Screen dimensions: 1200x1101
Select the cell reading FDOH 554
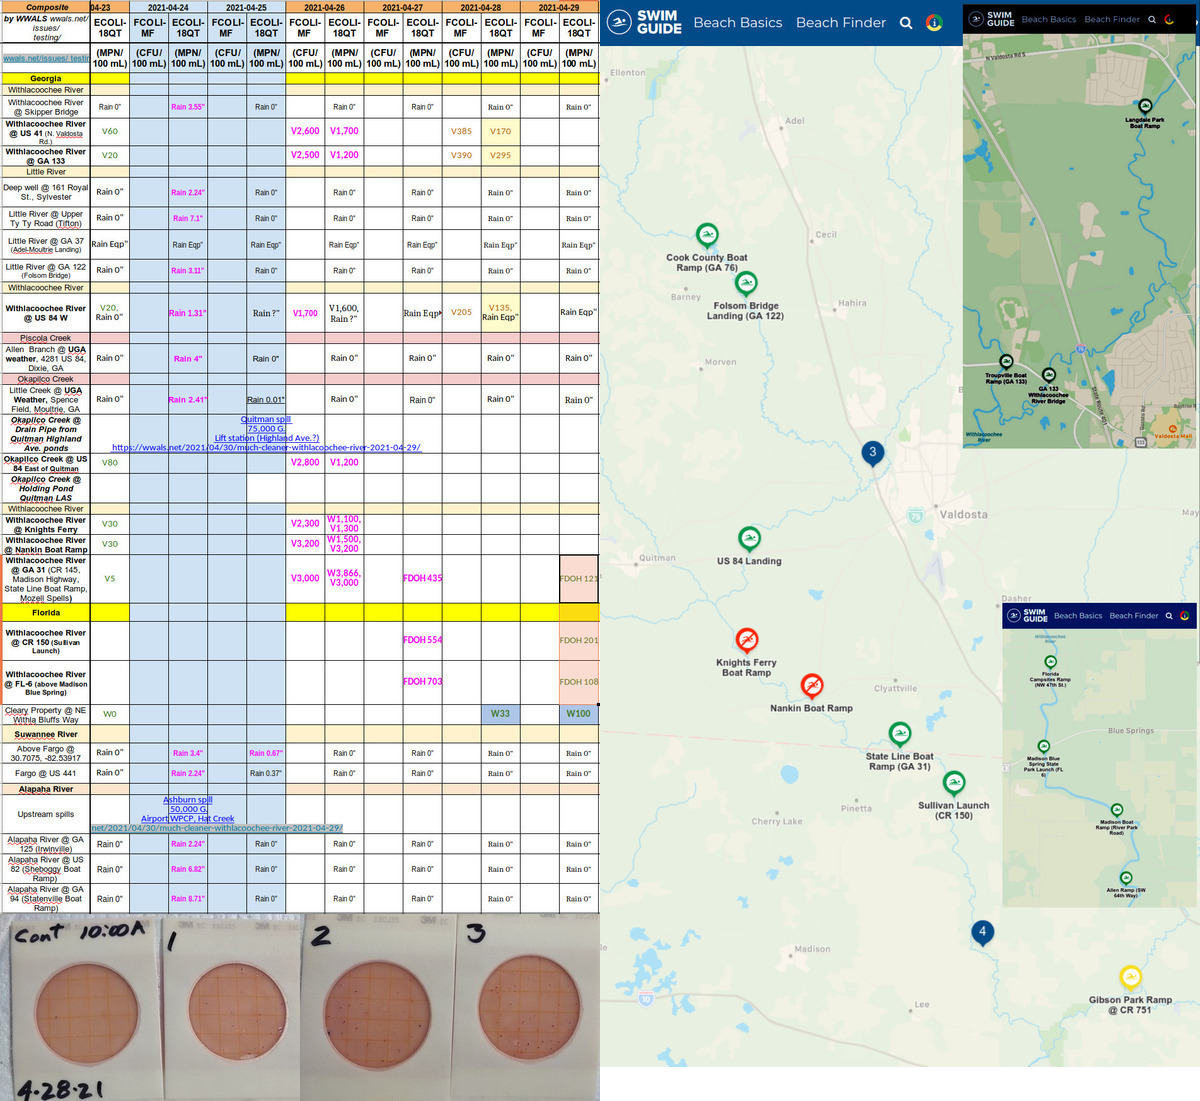pos(423,640)
